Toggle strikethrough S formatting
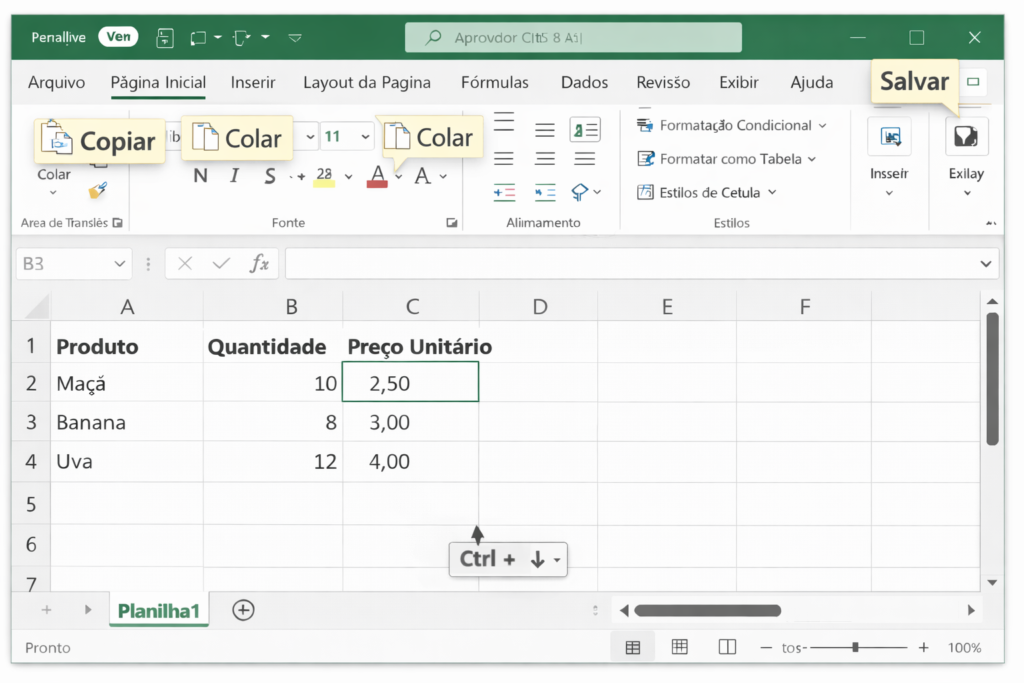 270,176
